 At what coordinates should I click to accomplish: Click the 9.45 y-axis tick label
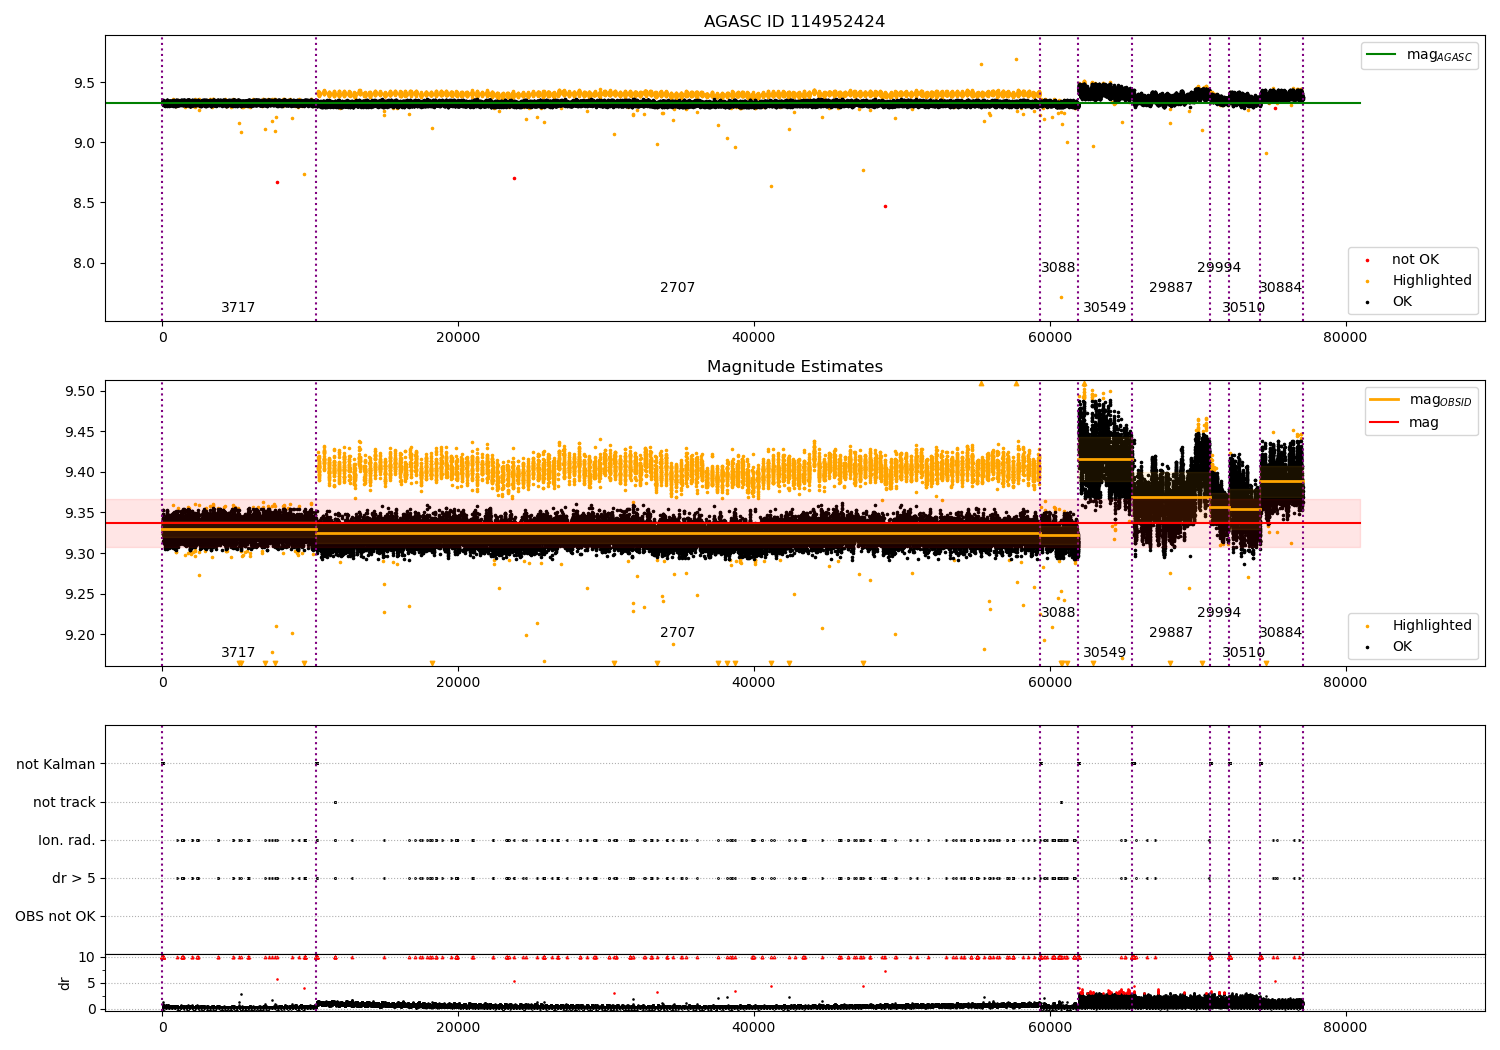point(80,432)
